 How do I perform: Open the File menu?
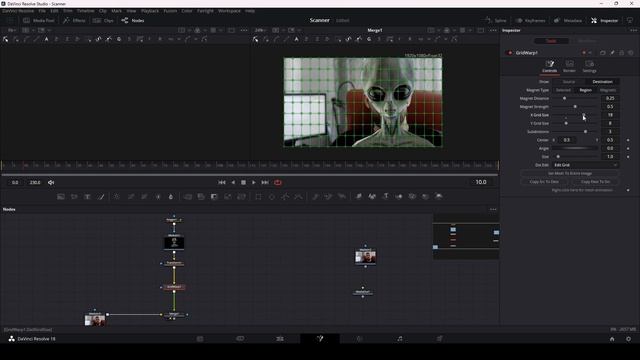point(42,11)
